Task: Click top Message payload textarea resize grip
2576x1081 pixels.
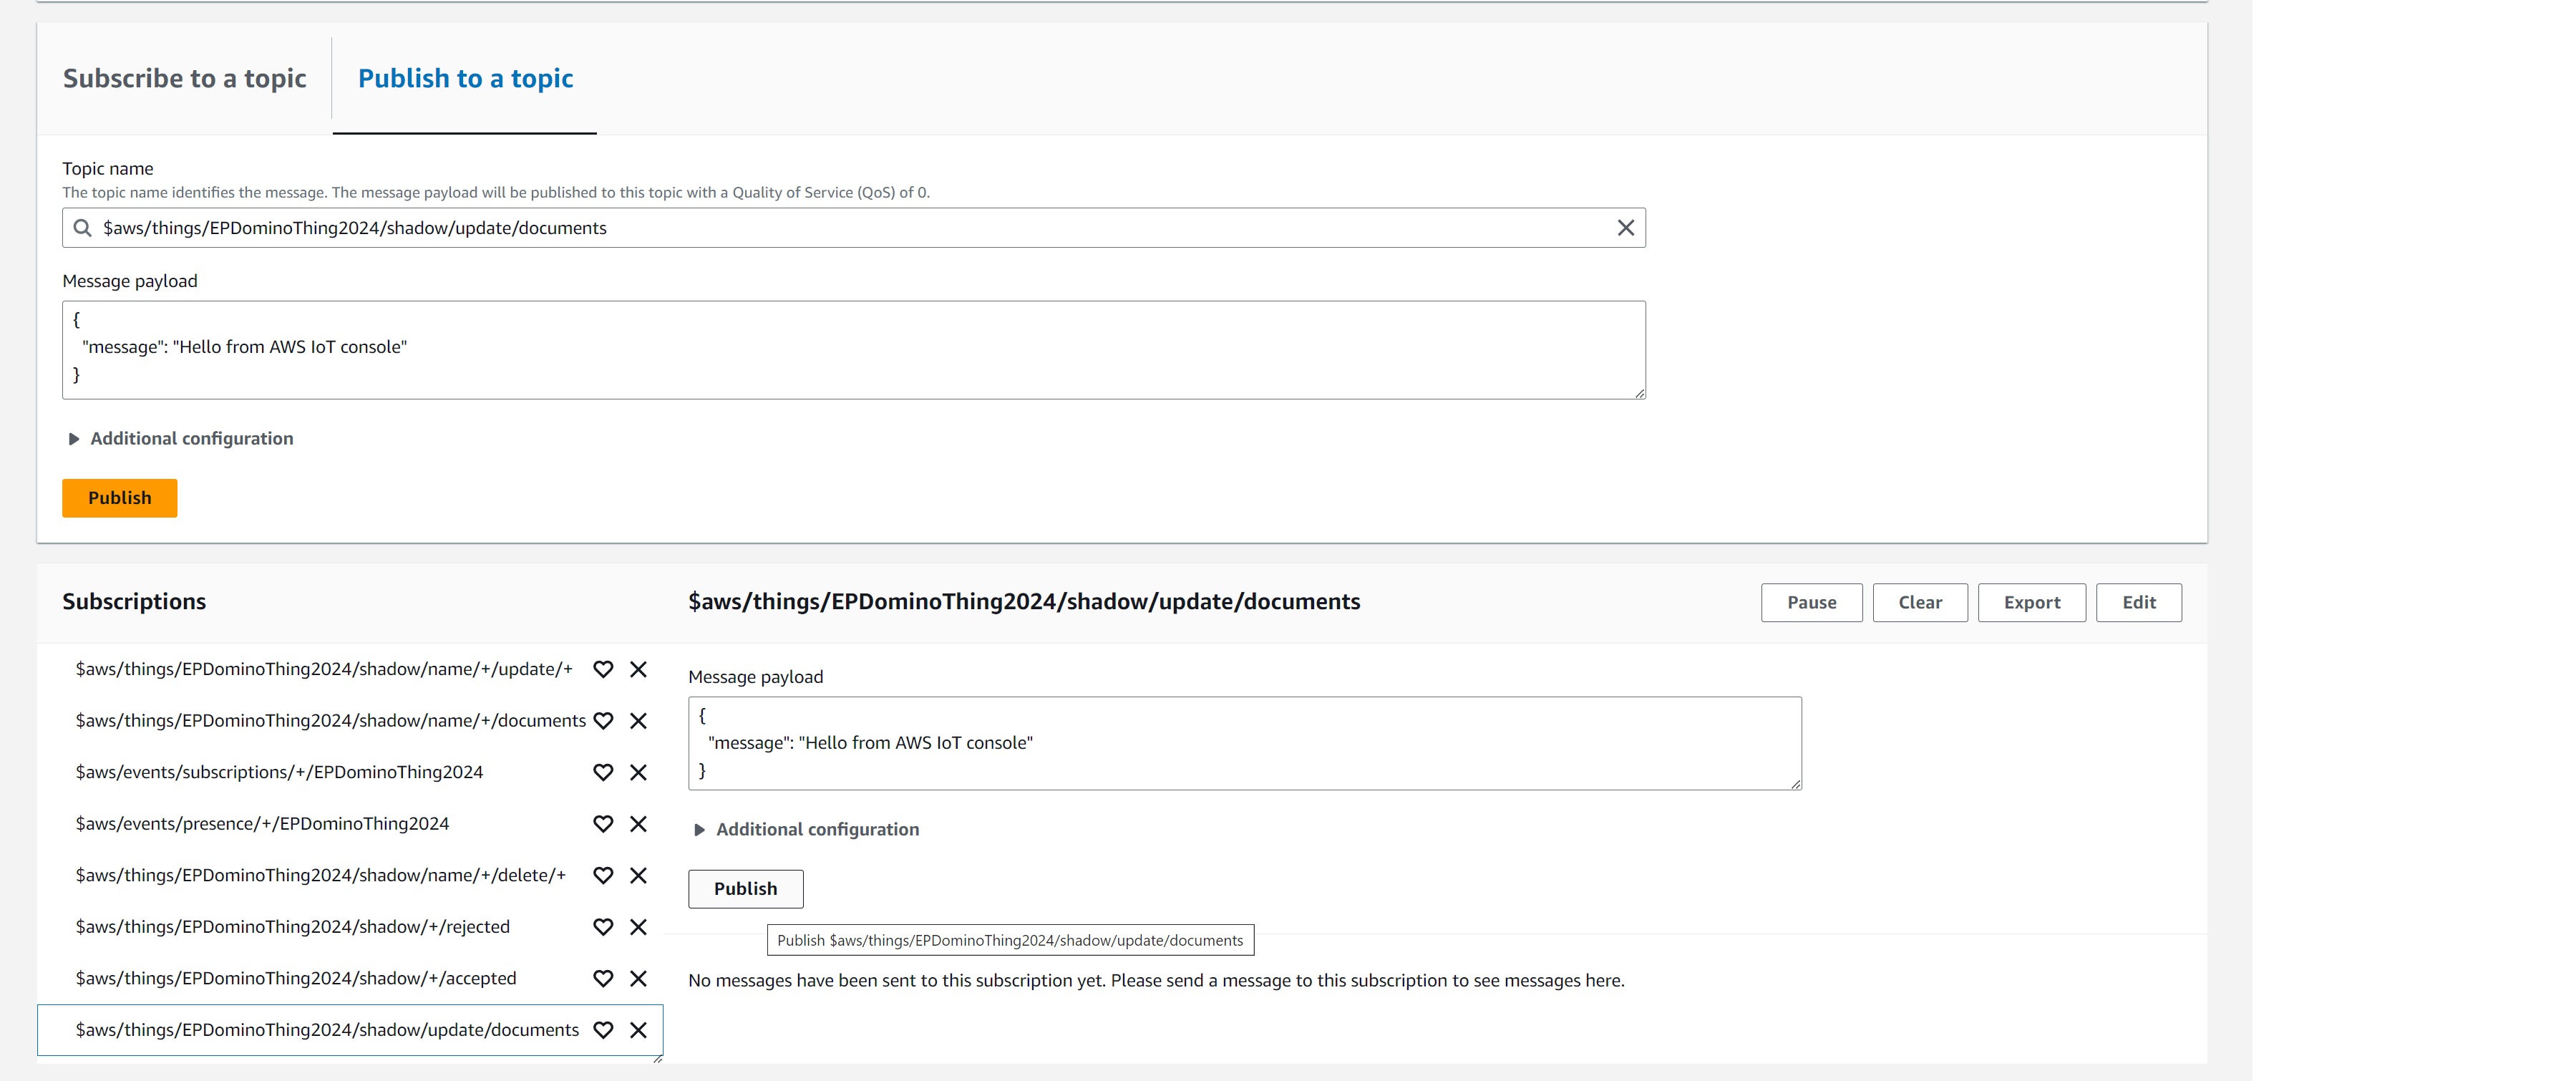Action: coord(1639,393)
